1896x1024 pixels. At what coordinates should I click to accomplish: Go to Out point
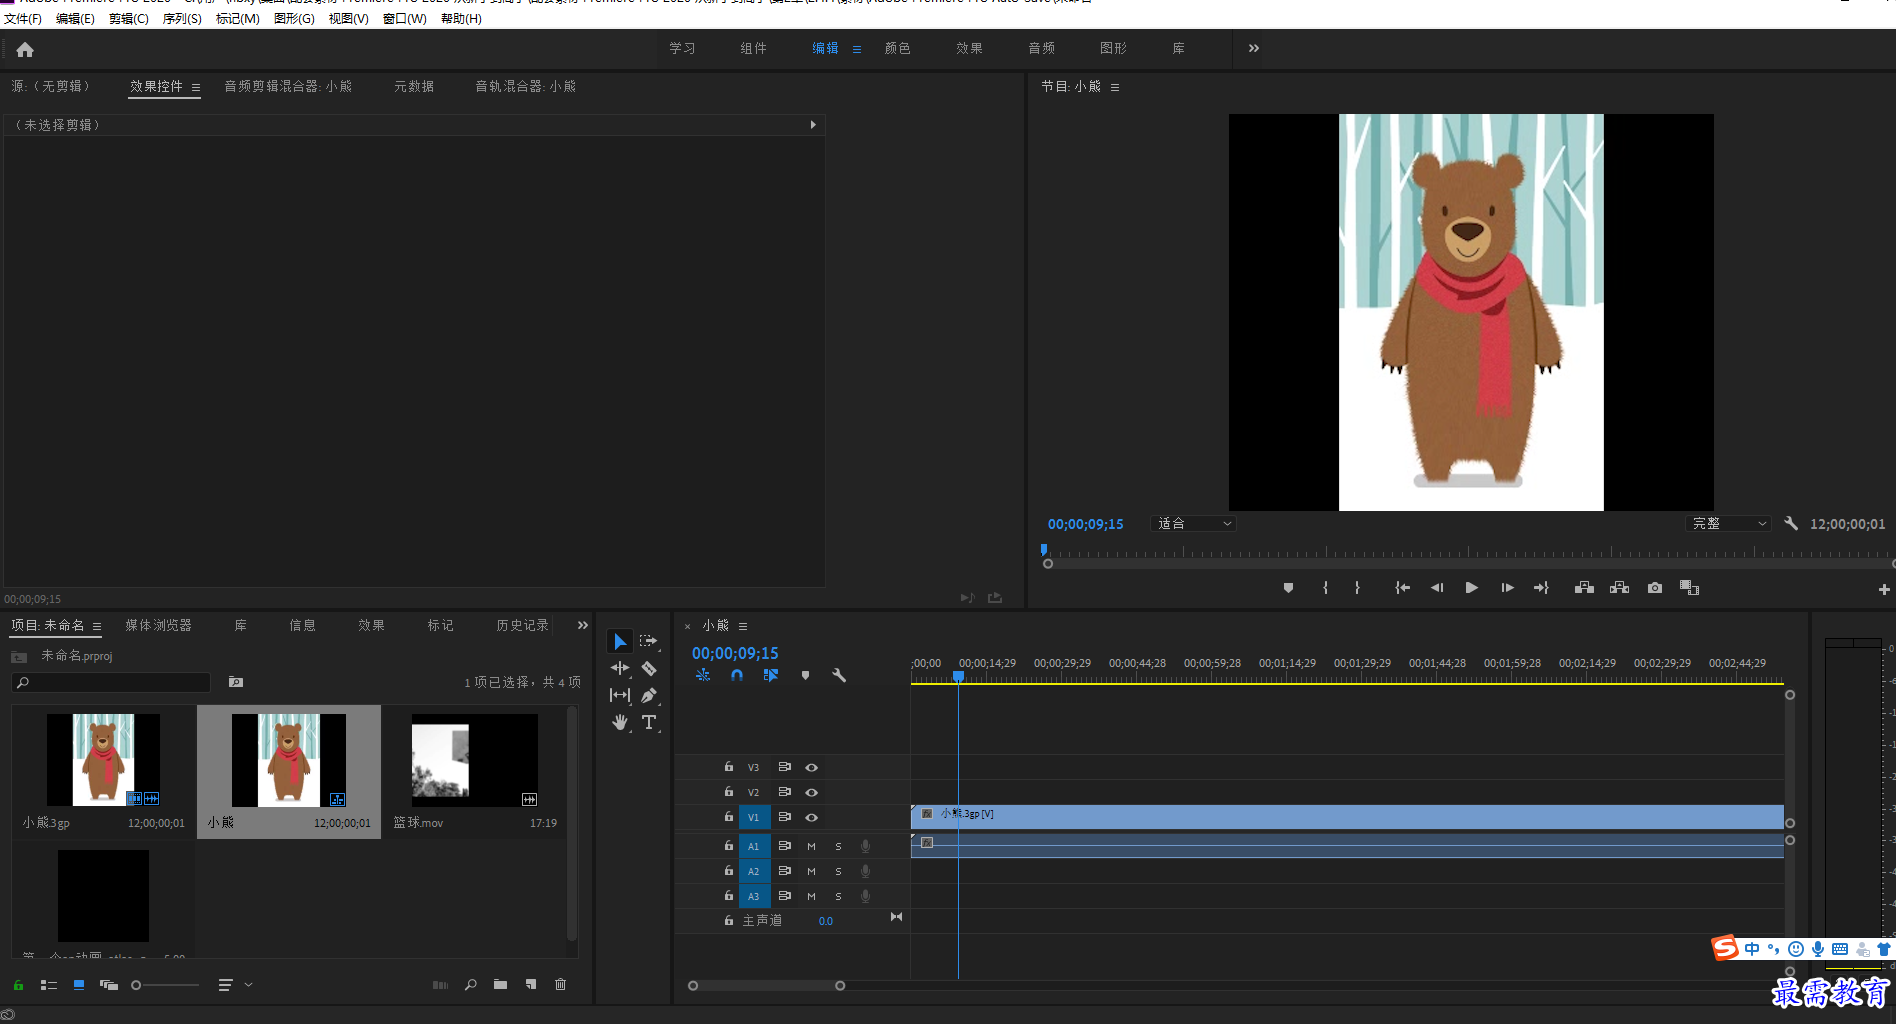[x=1541, y=588]
